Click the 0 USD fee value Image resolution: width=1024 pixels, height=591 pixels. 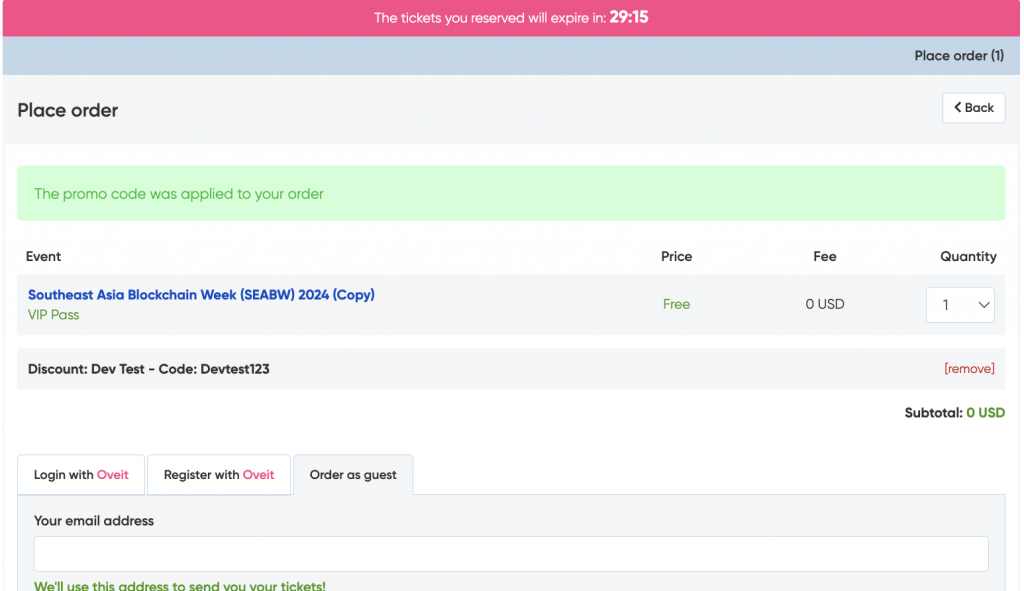tap(824, 303)
